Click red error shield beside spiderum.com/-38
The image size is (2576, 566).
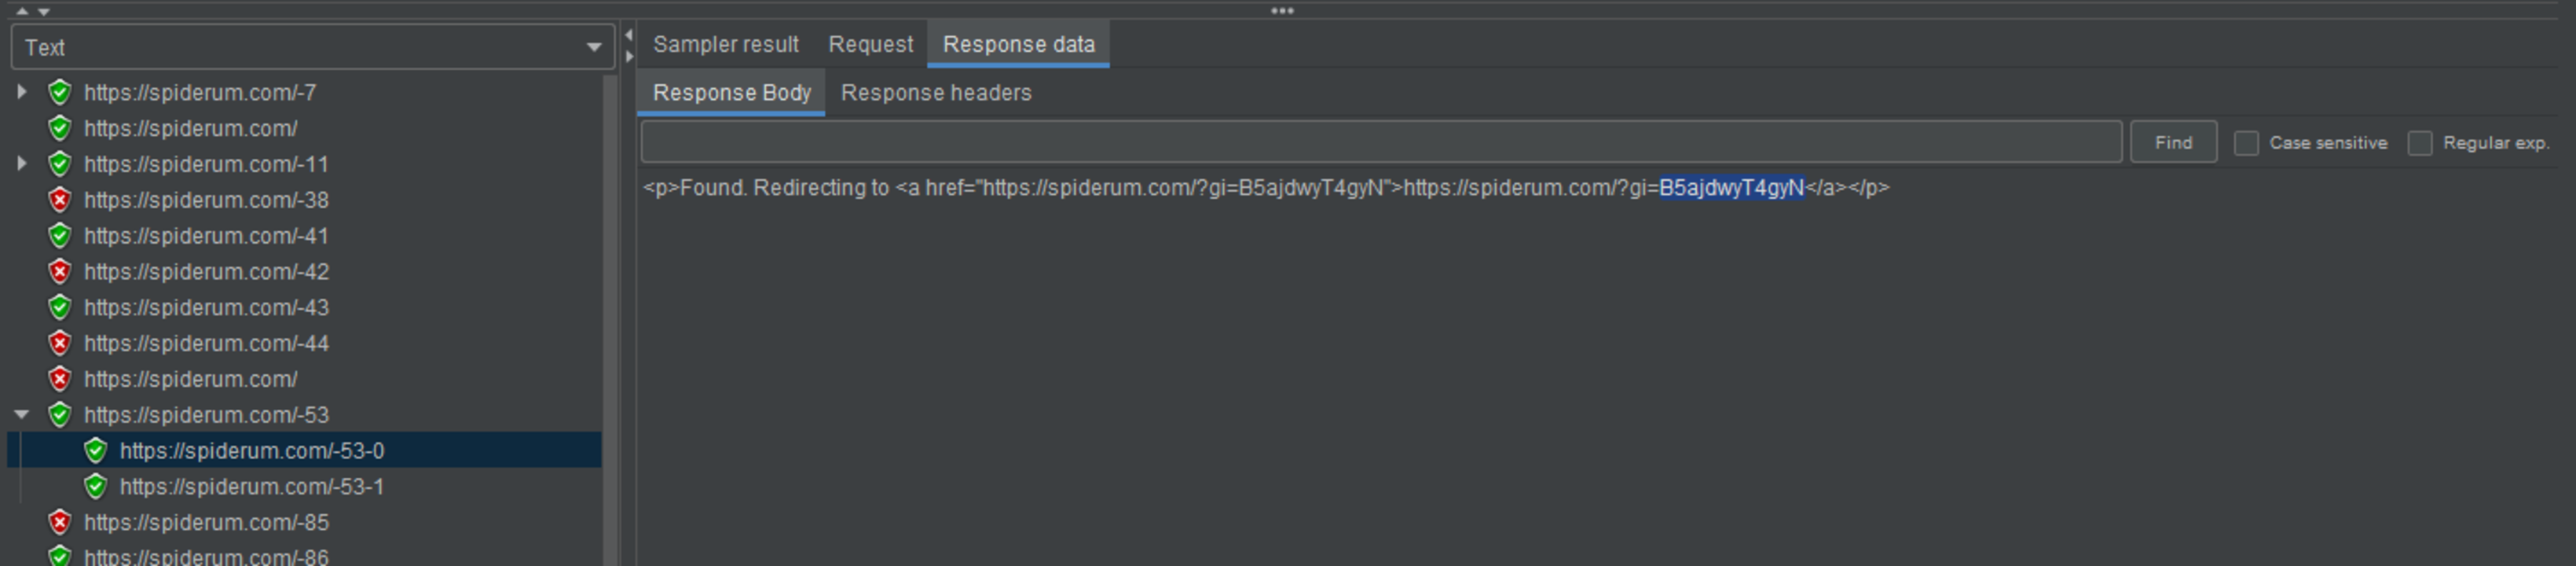pyautogui.click(x=60, y=200)
